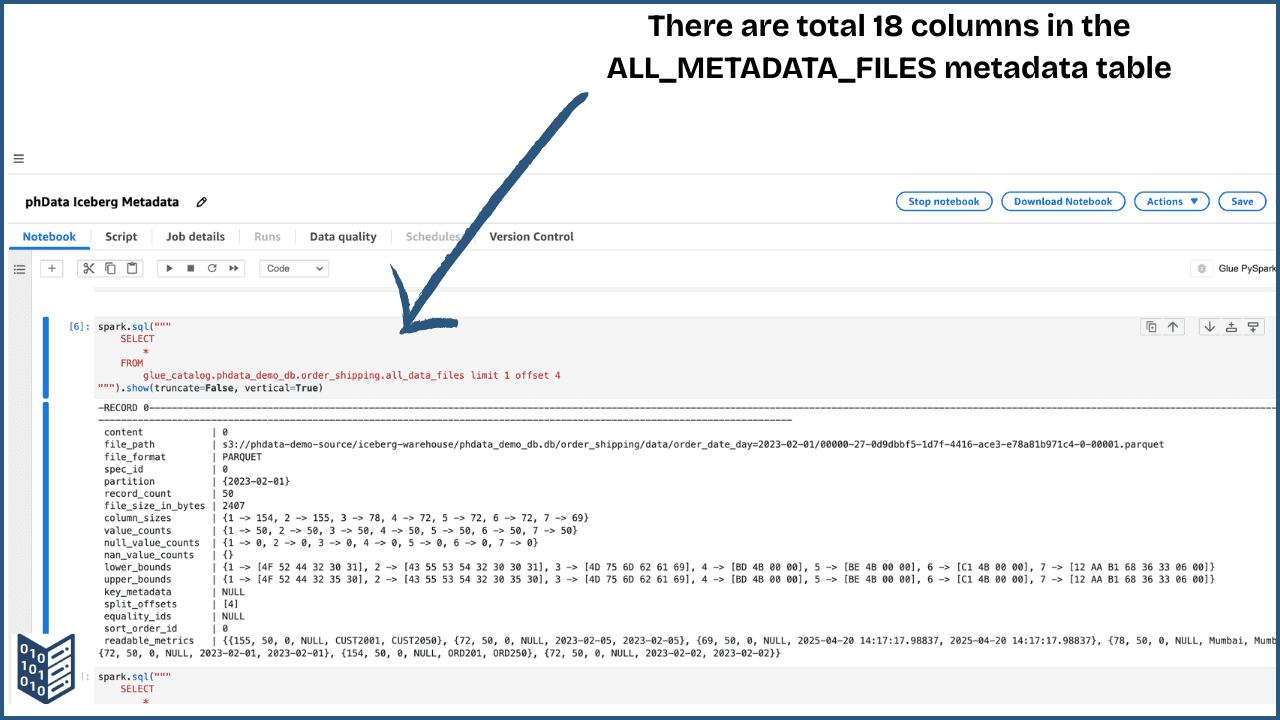1280x720 pixels.
Task: Click the Download Notebook button
Action: [x=1062, y=202]
